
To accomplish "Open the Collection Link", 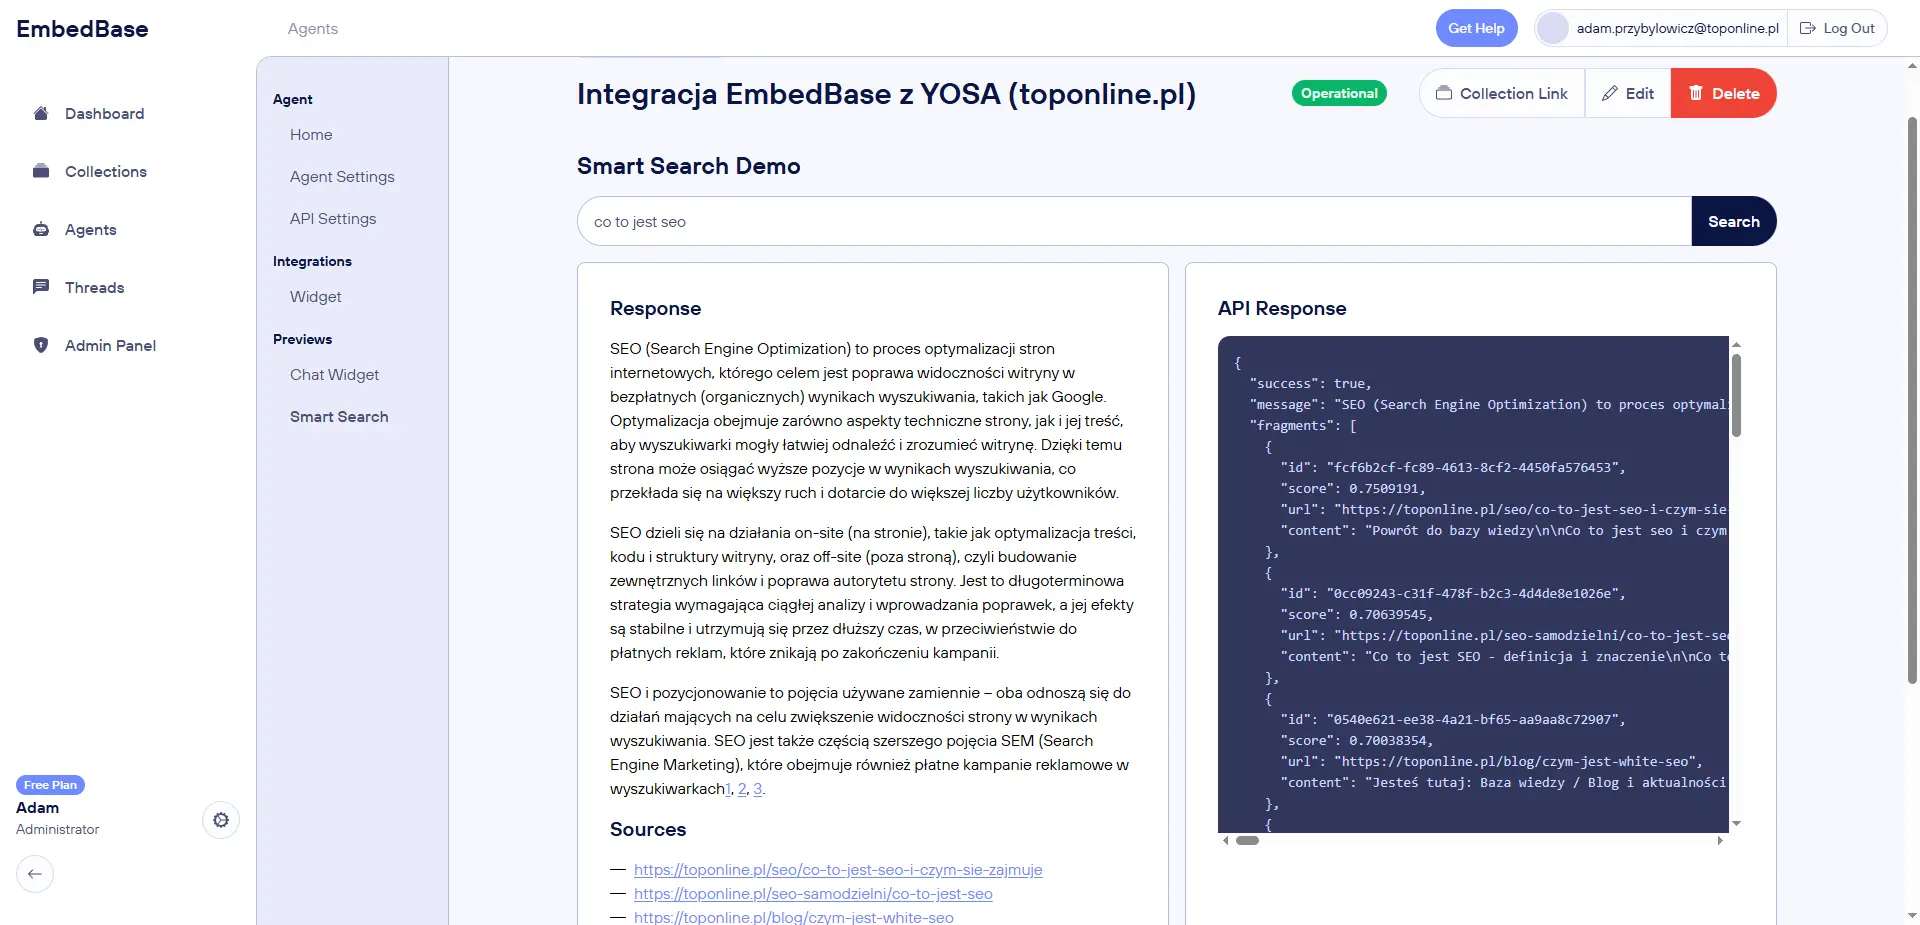I will pos(1502,93).
